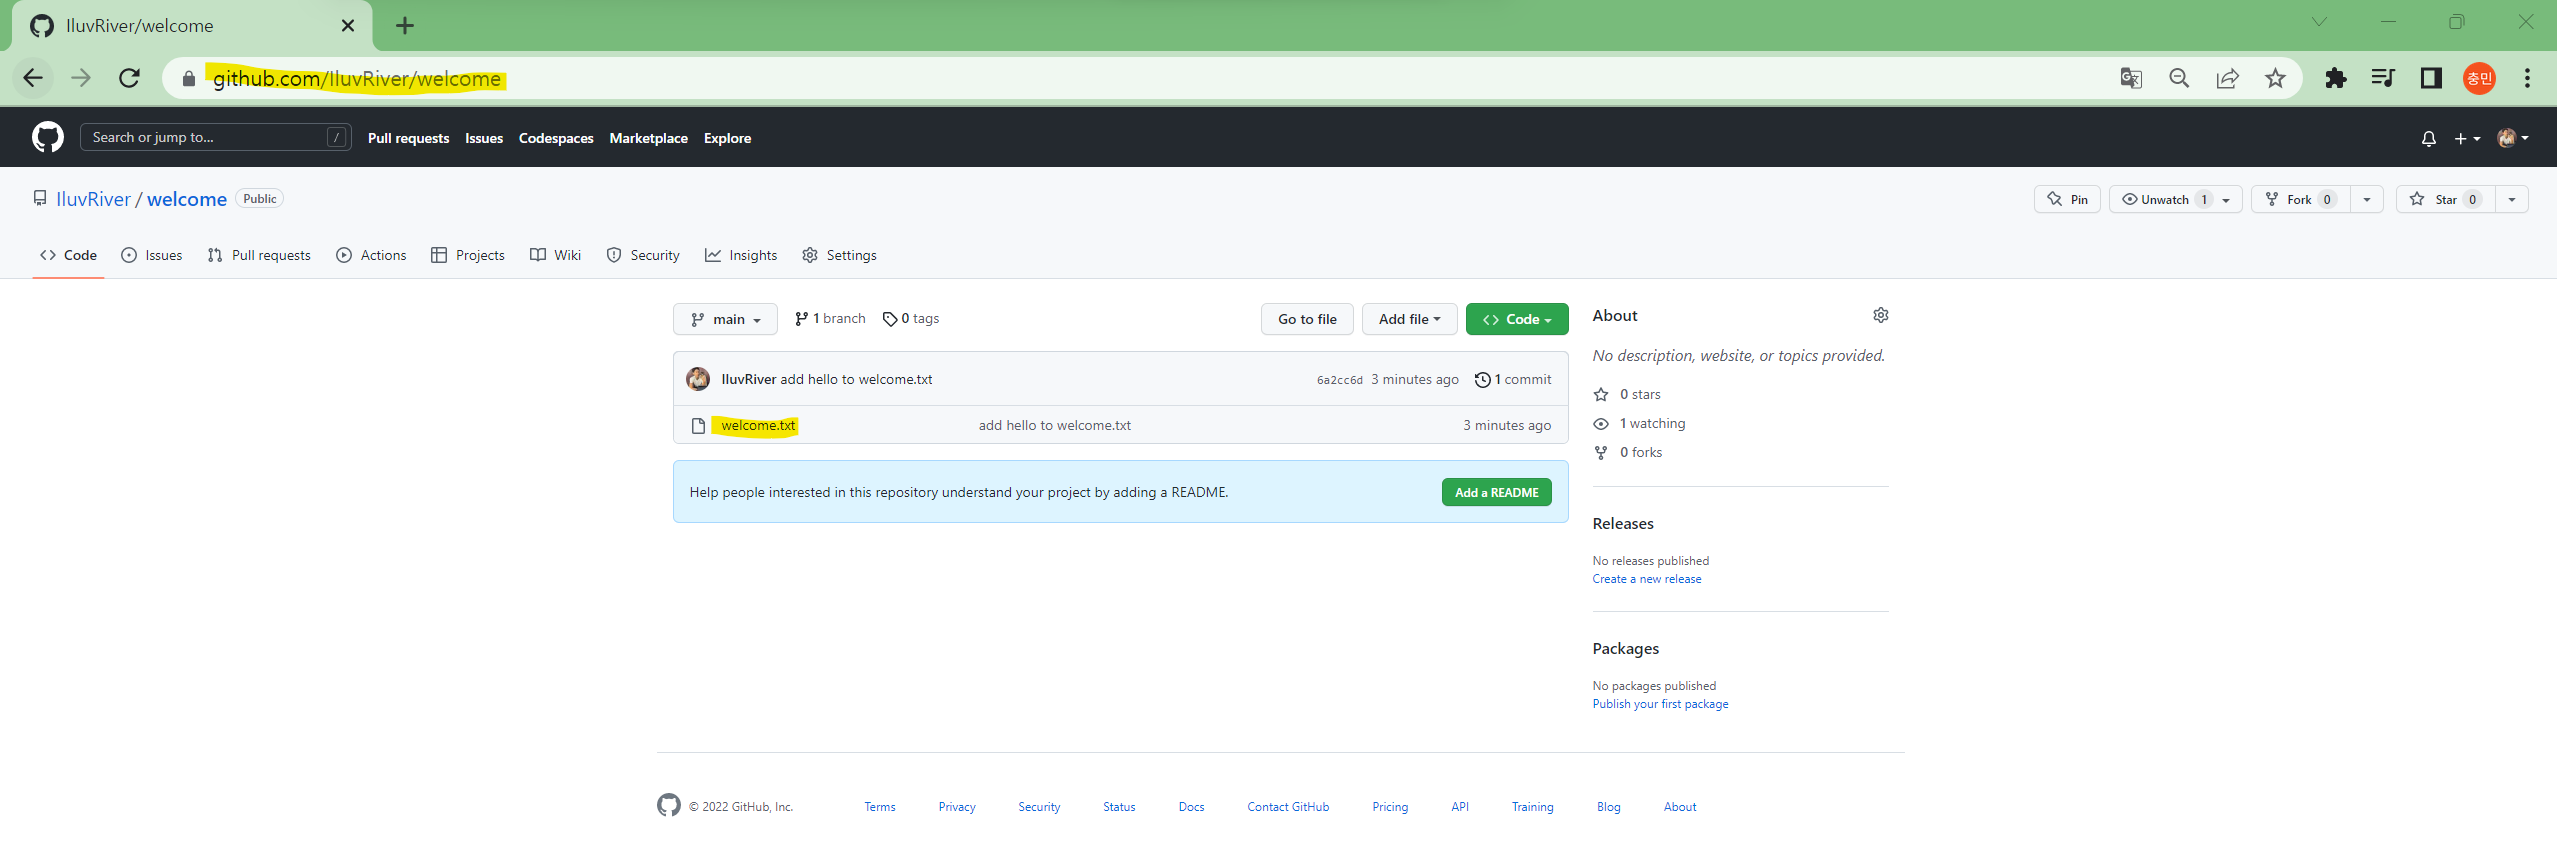Viewport: 2557px width, 864px height.
Task: Open the welcome.txt file
Action: [758, 425]
